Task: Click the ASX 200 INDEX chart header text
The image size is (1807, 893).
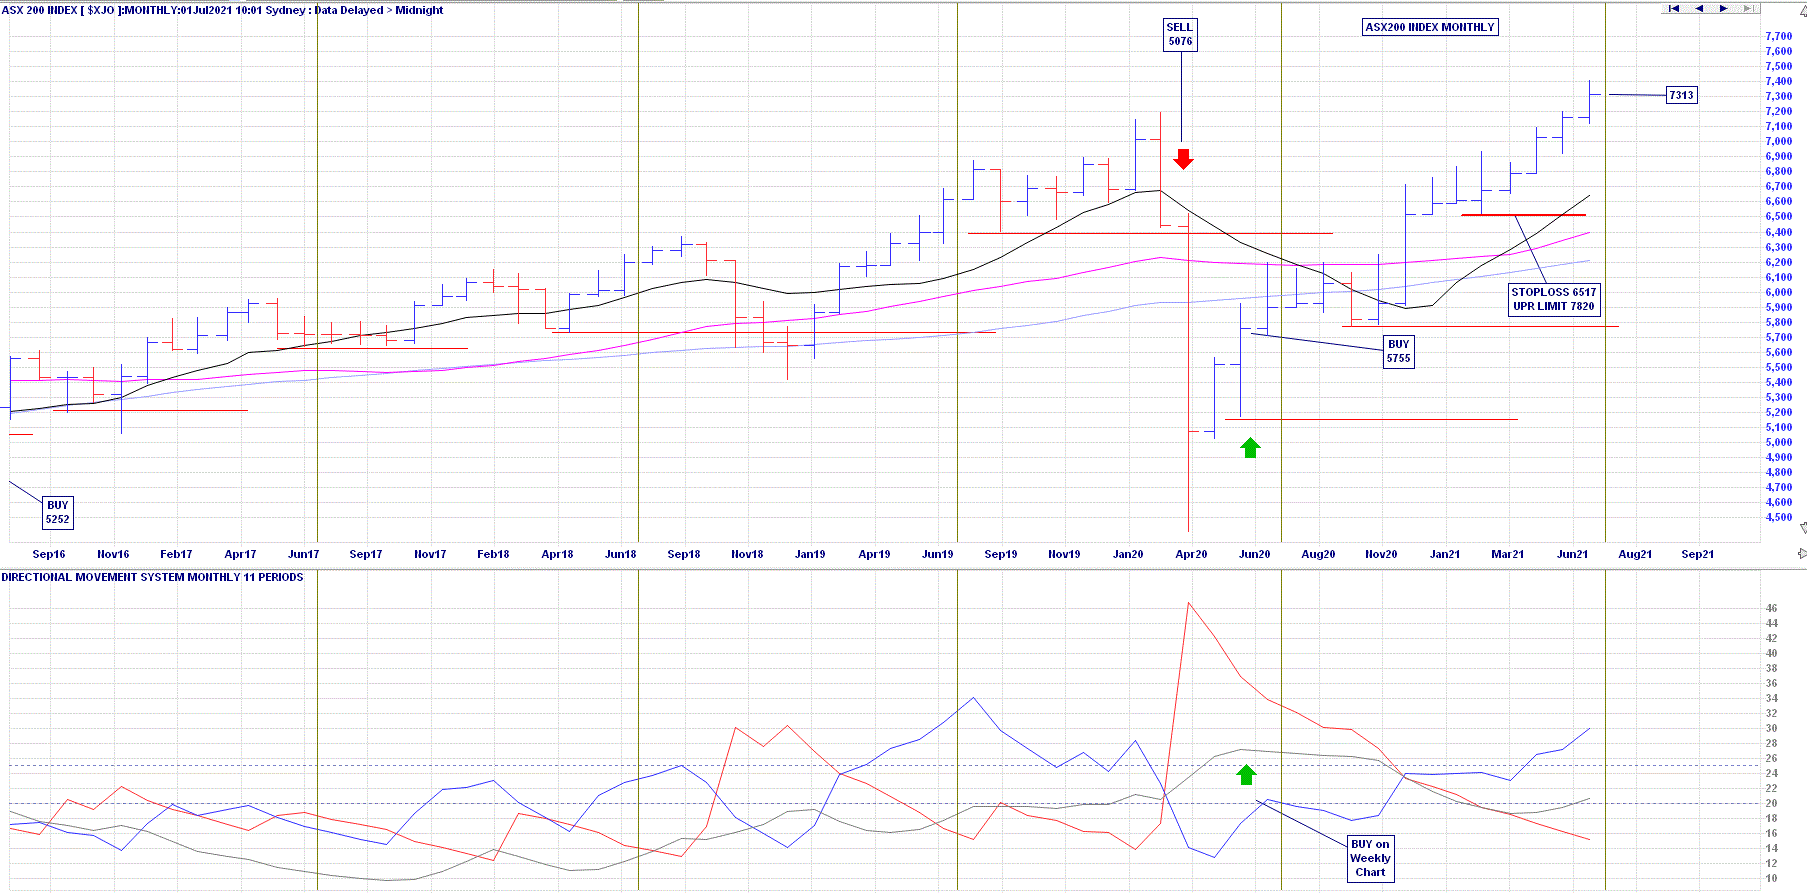Action: point(222,10)
